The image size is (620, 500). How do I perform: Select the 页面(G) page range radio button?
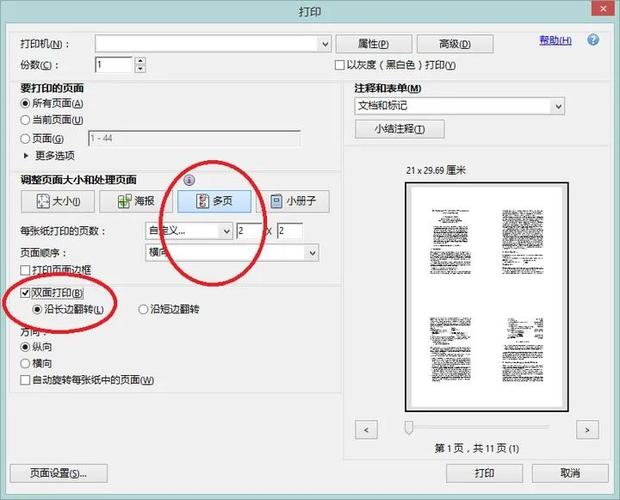pyautogui.click(x=25, y=139)
